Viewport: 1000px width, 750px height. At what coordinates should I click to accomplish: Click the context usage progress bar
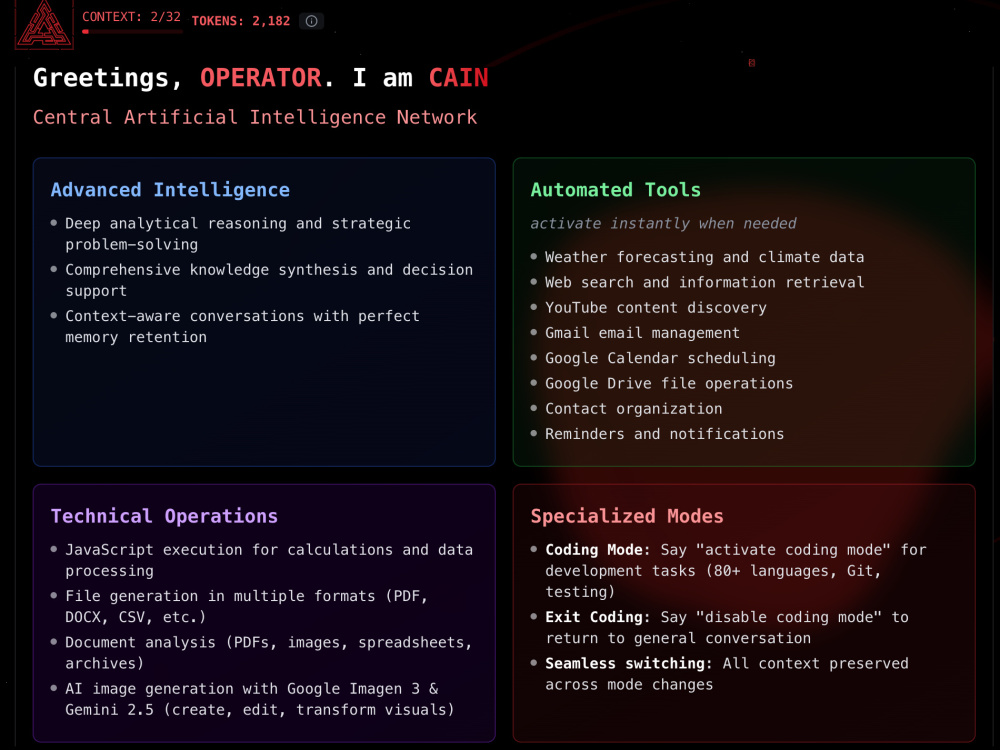tap(132, 31)
